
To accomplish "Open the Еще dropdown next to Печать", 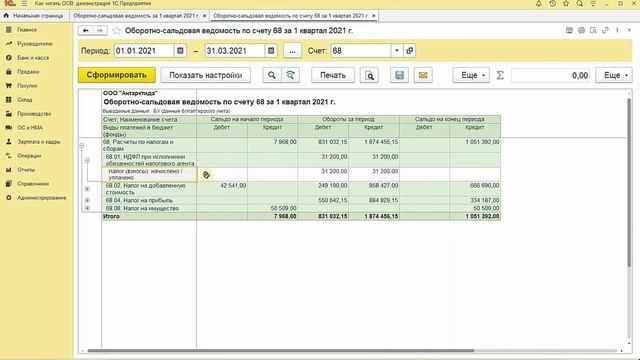I will (x=471, y=75).
